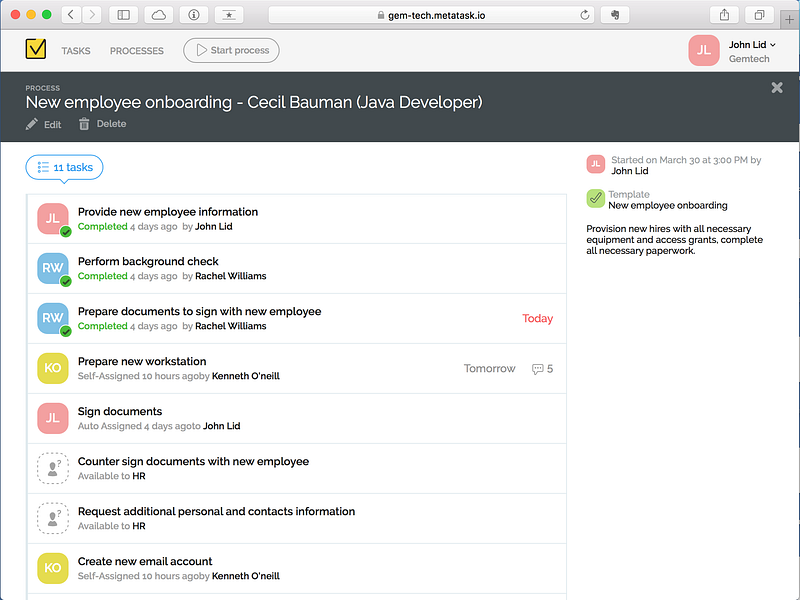Click the gem-tech.metatask.io address bar

point(431,15)
